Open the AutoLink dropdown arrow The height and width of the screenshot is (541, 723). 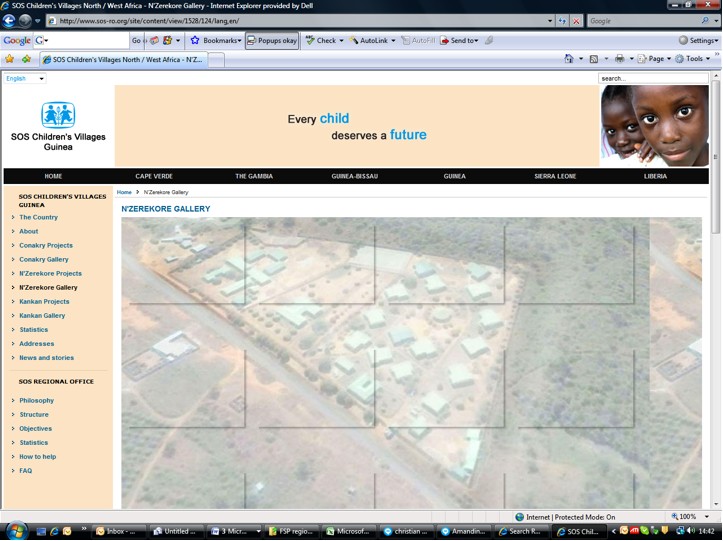click(x=393, y=41)
